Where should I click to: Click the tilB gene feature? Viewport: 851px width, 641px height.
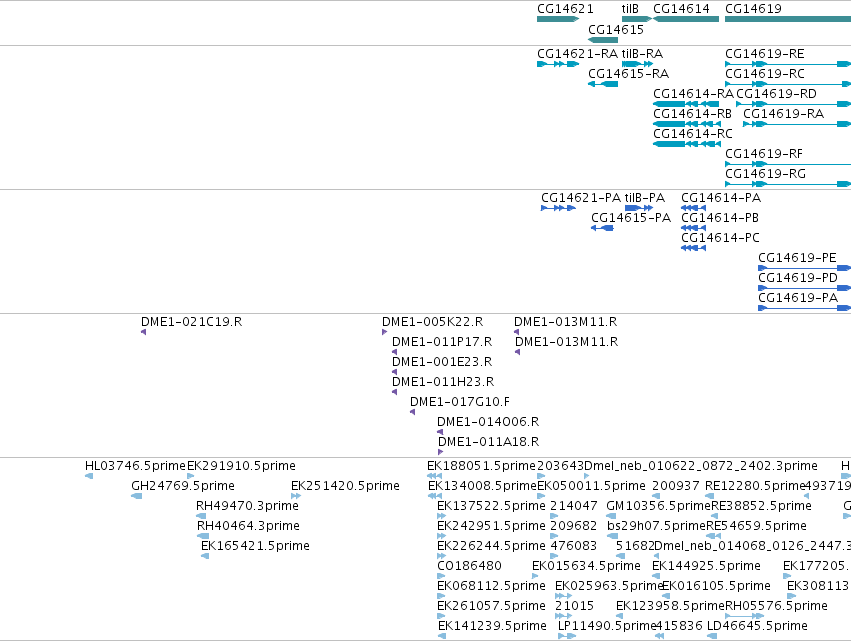[637, 19]
